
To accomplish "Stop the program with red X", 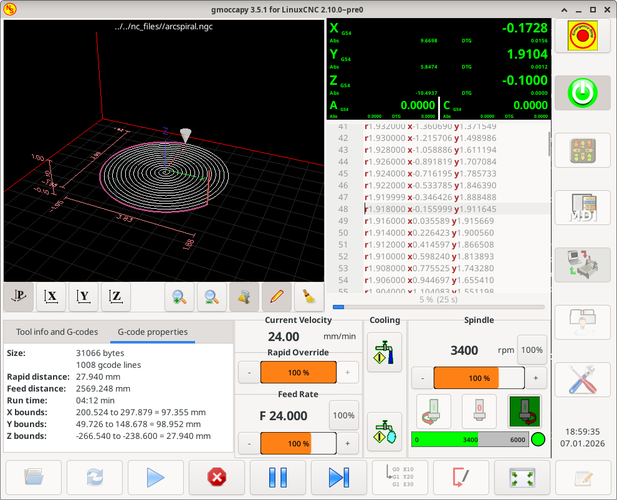I will click(216, 476).
